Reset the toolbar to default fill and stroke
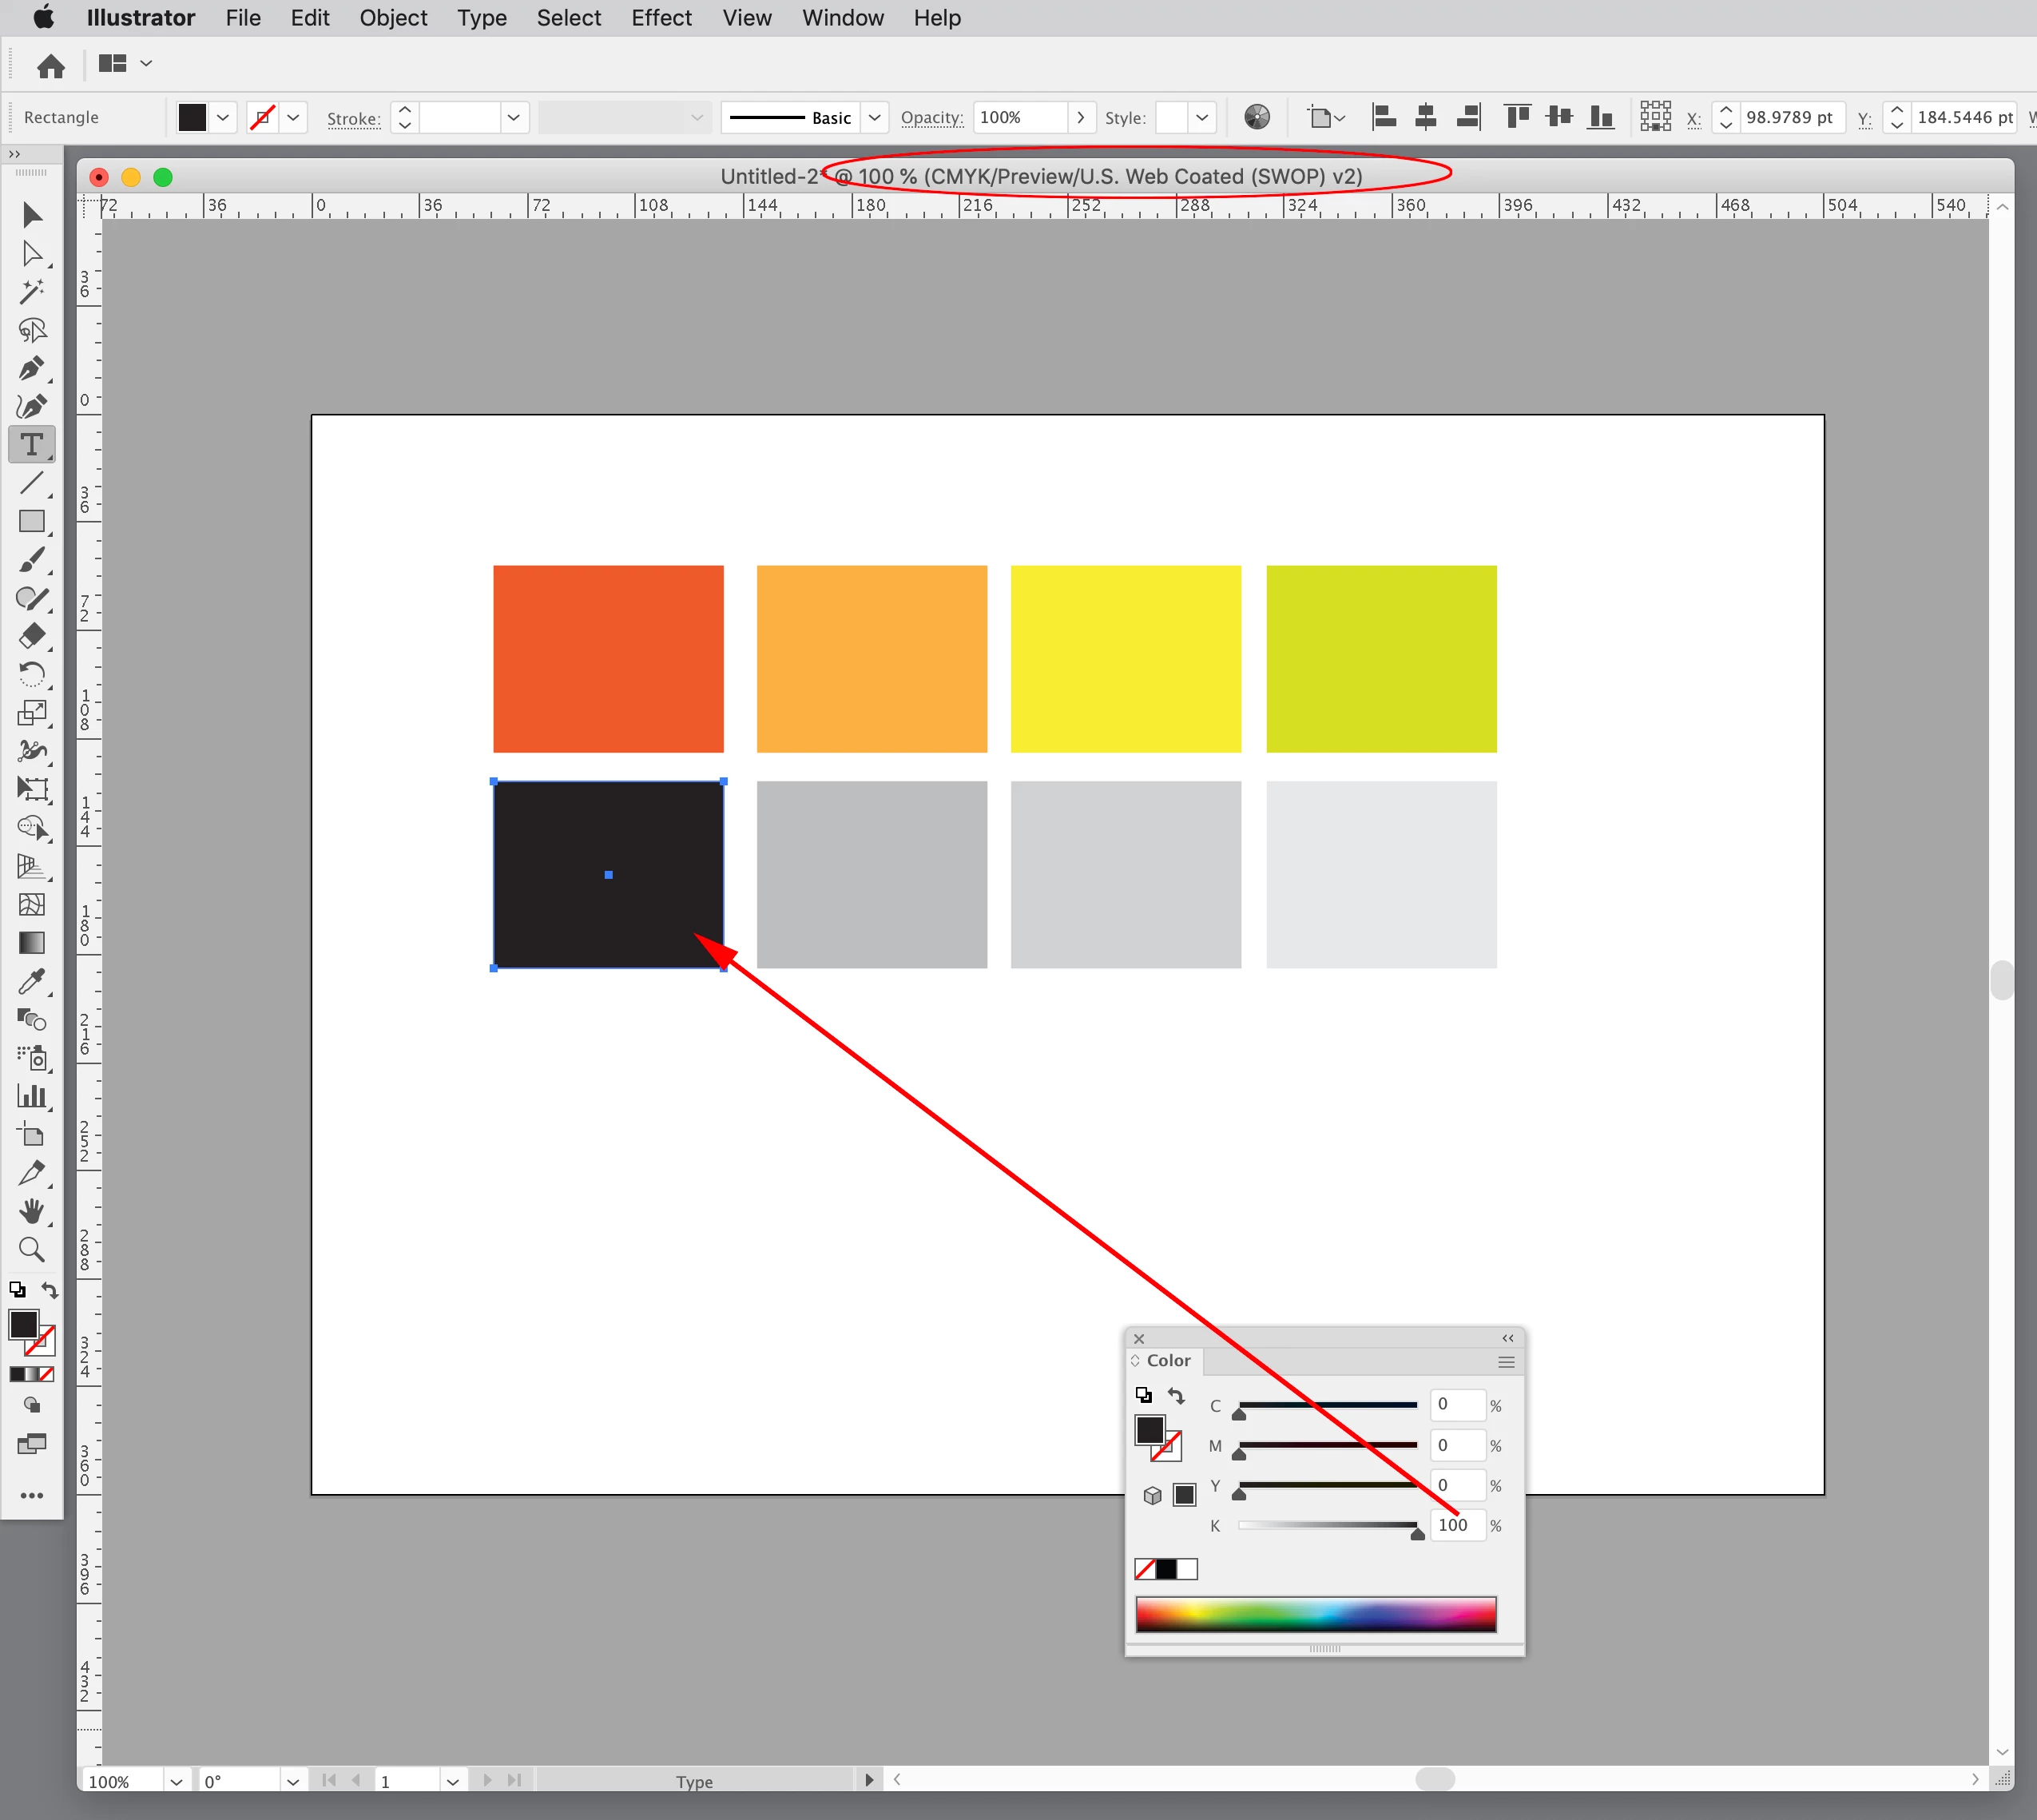The height and width of the screenshot is (1820, 2037). pyautogui.click(x=17, y=1290)
